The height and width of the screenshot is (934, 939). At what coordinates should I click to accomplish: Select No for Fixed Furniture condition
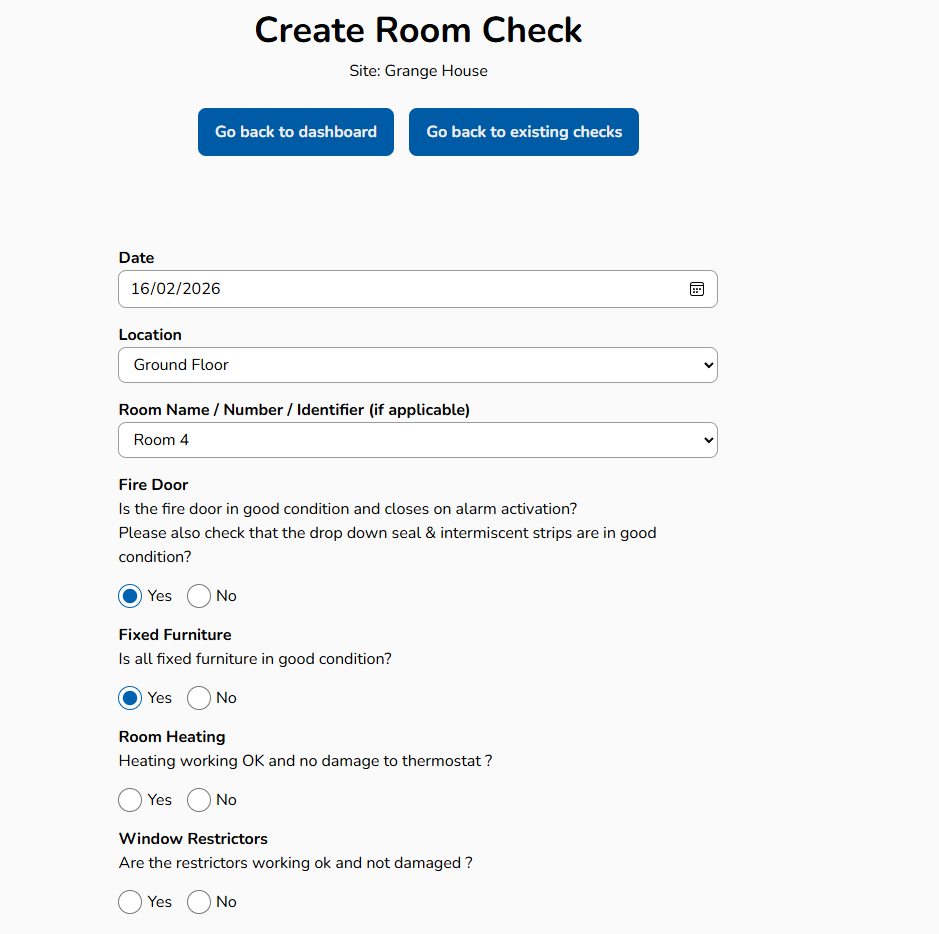197,697
